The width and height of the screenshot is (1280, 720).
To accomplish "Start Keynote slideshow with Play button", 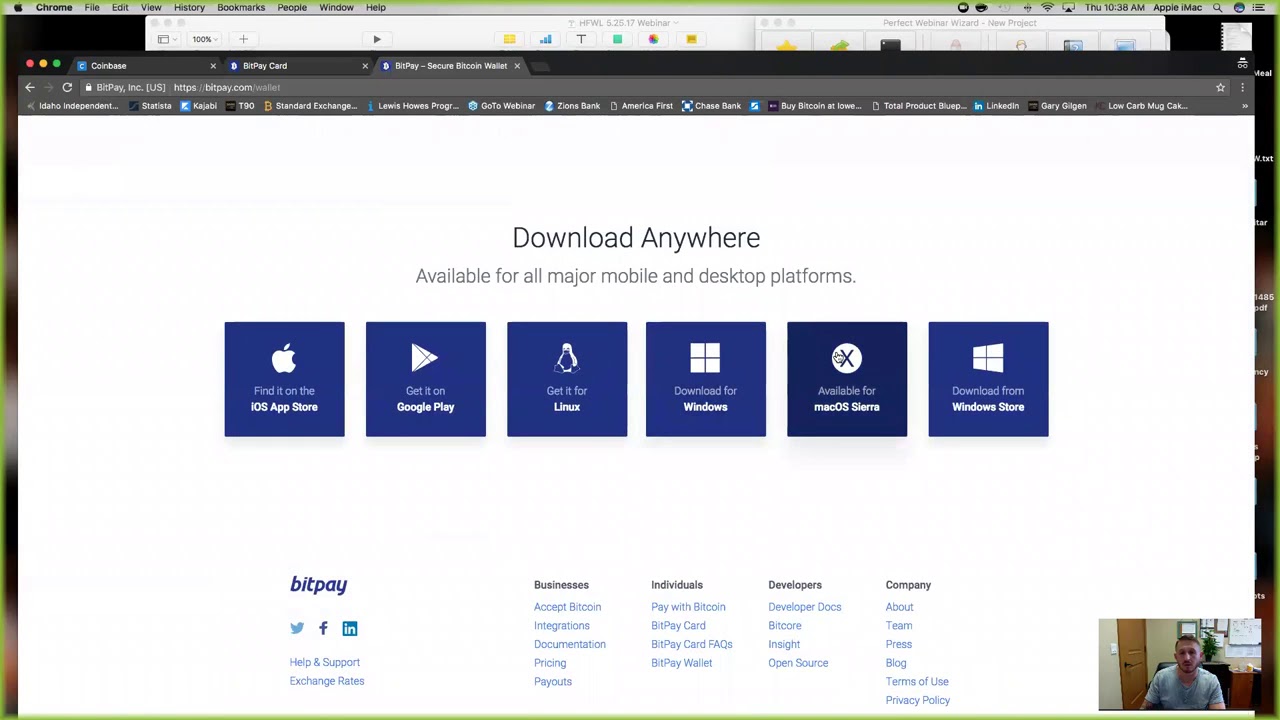I will tap(377, 39).
